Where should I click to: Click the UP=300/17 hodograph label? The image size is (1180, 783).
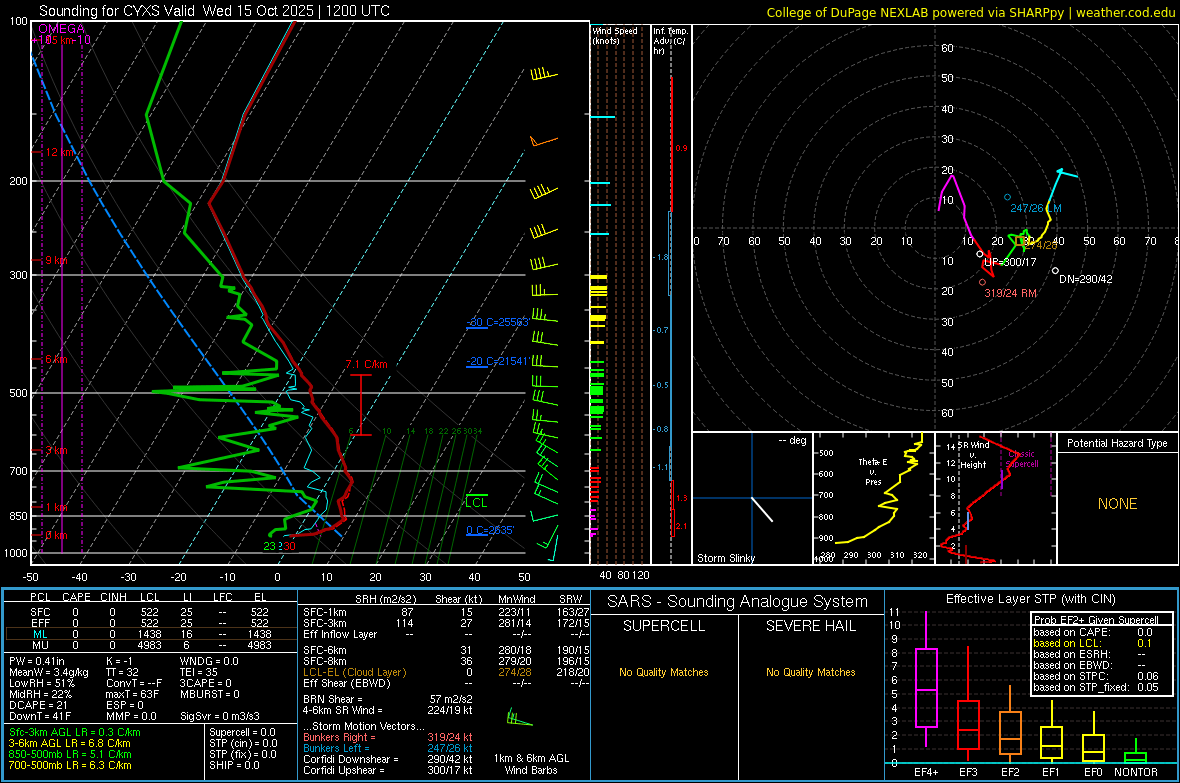(x=1010, y=263)
